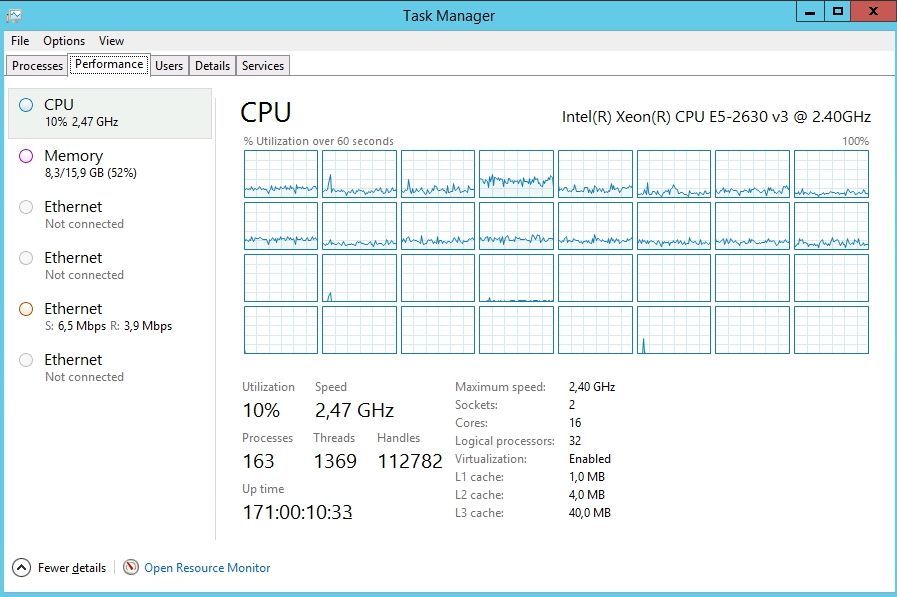Click the Open Resource Monitor link

[x=206, y=567]
